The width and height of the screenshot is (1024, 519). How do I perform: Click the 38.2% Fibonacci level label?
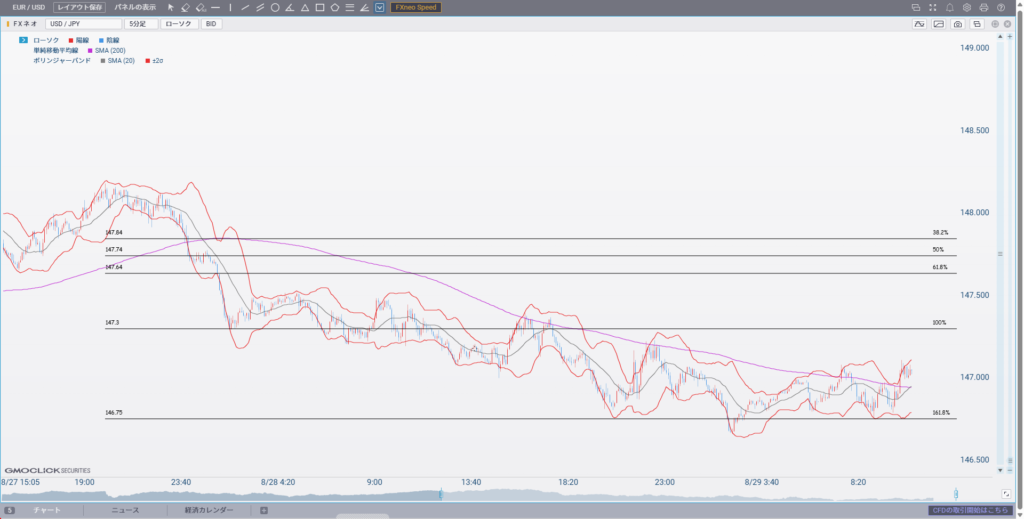tap(940, 232)
